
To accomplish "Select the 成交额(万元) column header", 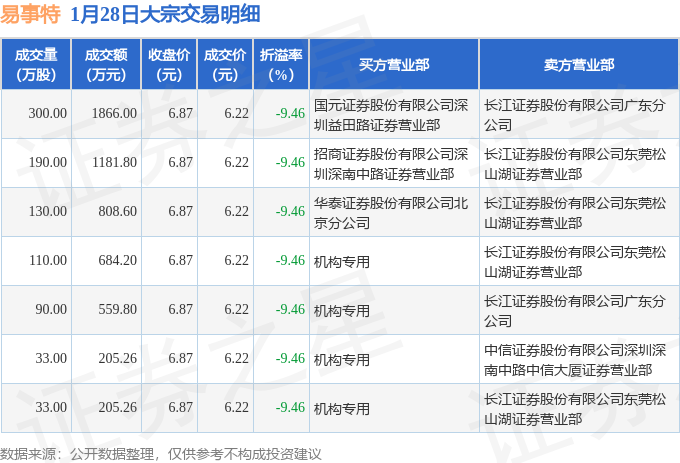I will point(106,65).
